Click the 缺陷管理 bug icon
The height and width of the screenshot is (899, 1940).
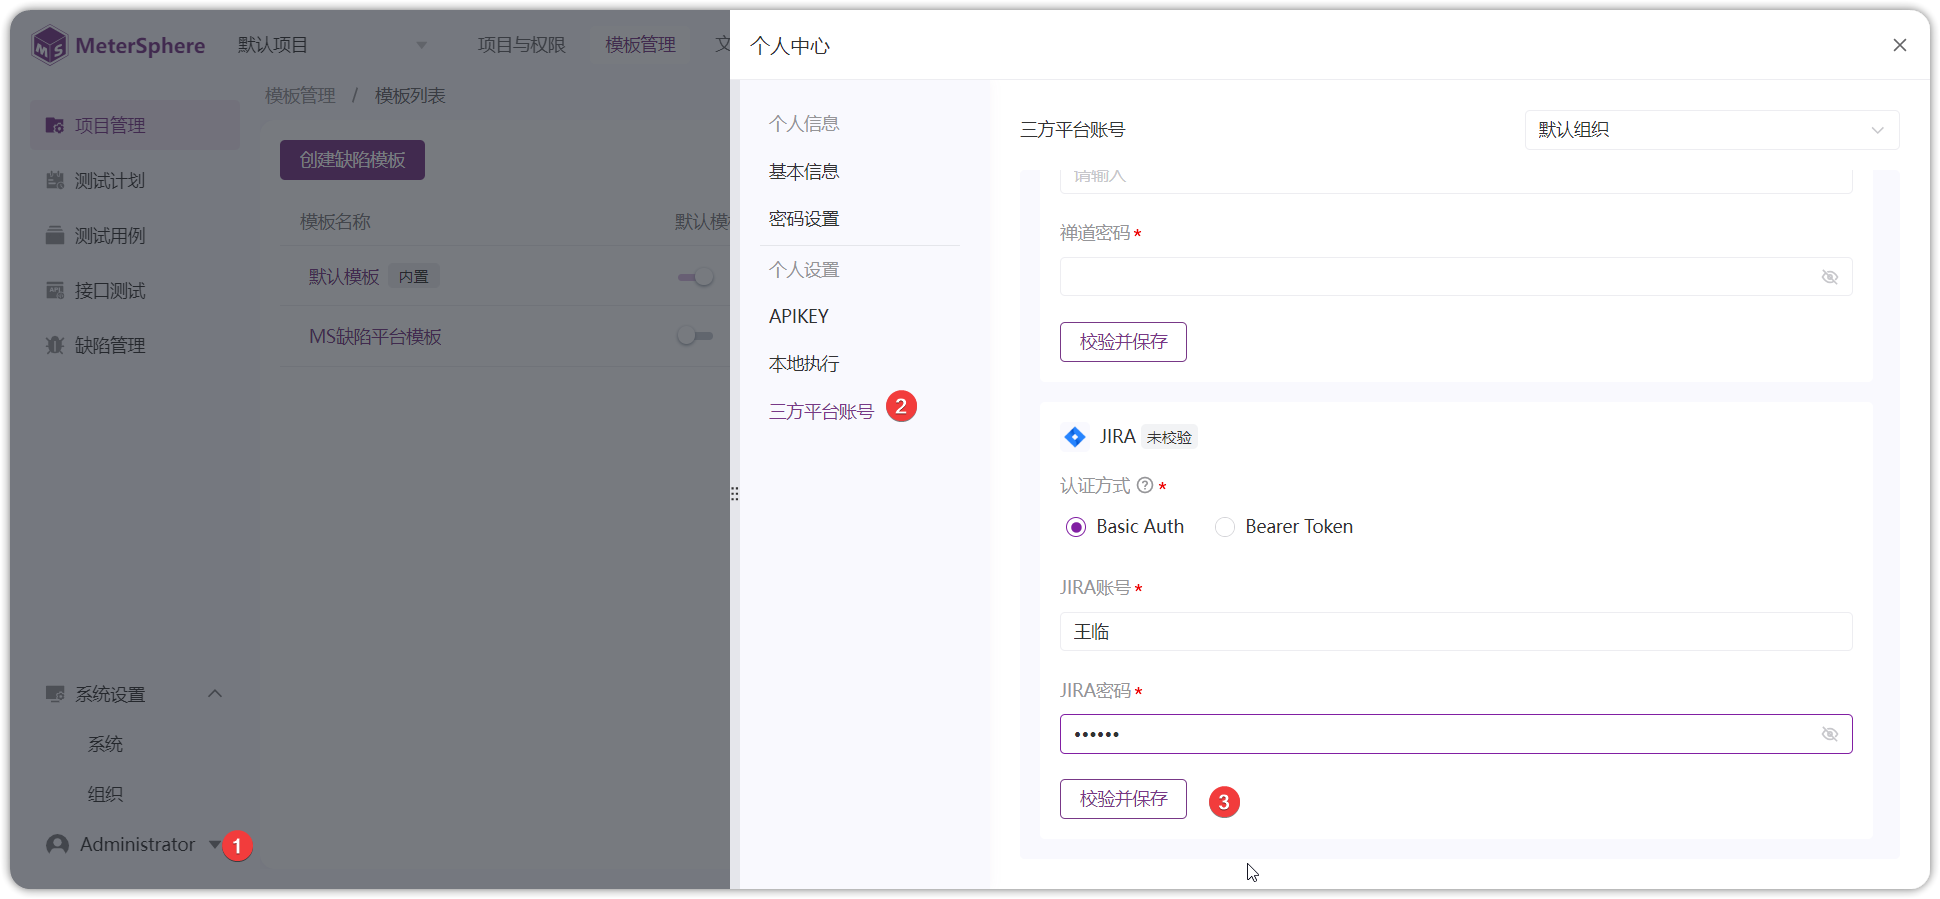pos(55,345)
